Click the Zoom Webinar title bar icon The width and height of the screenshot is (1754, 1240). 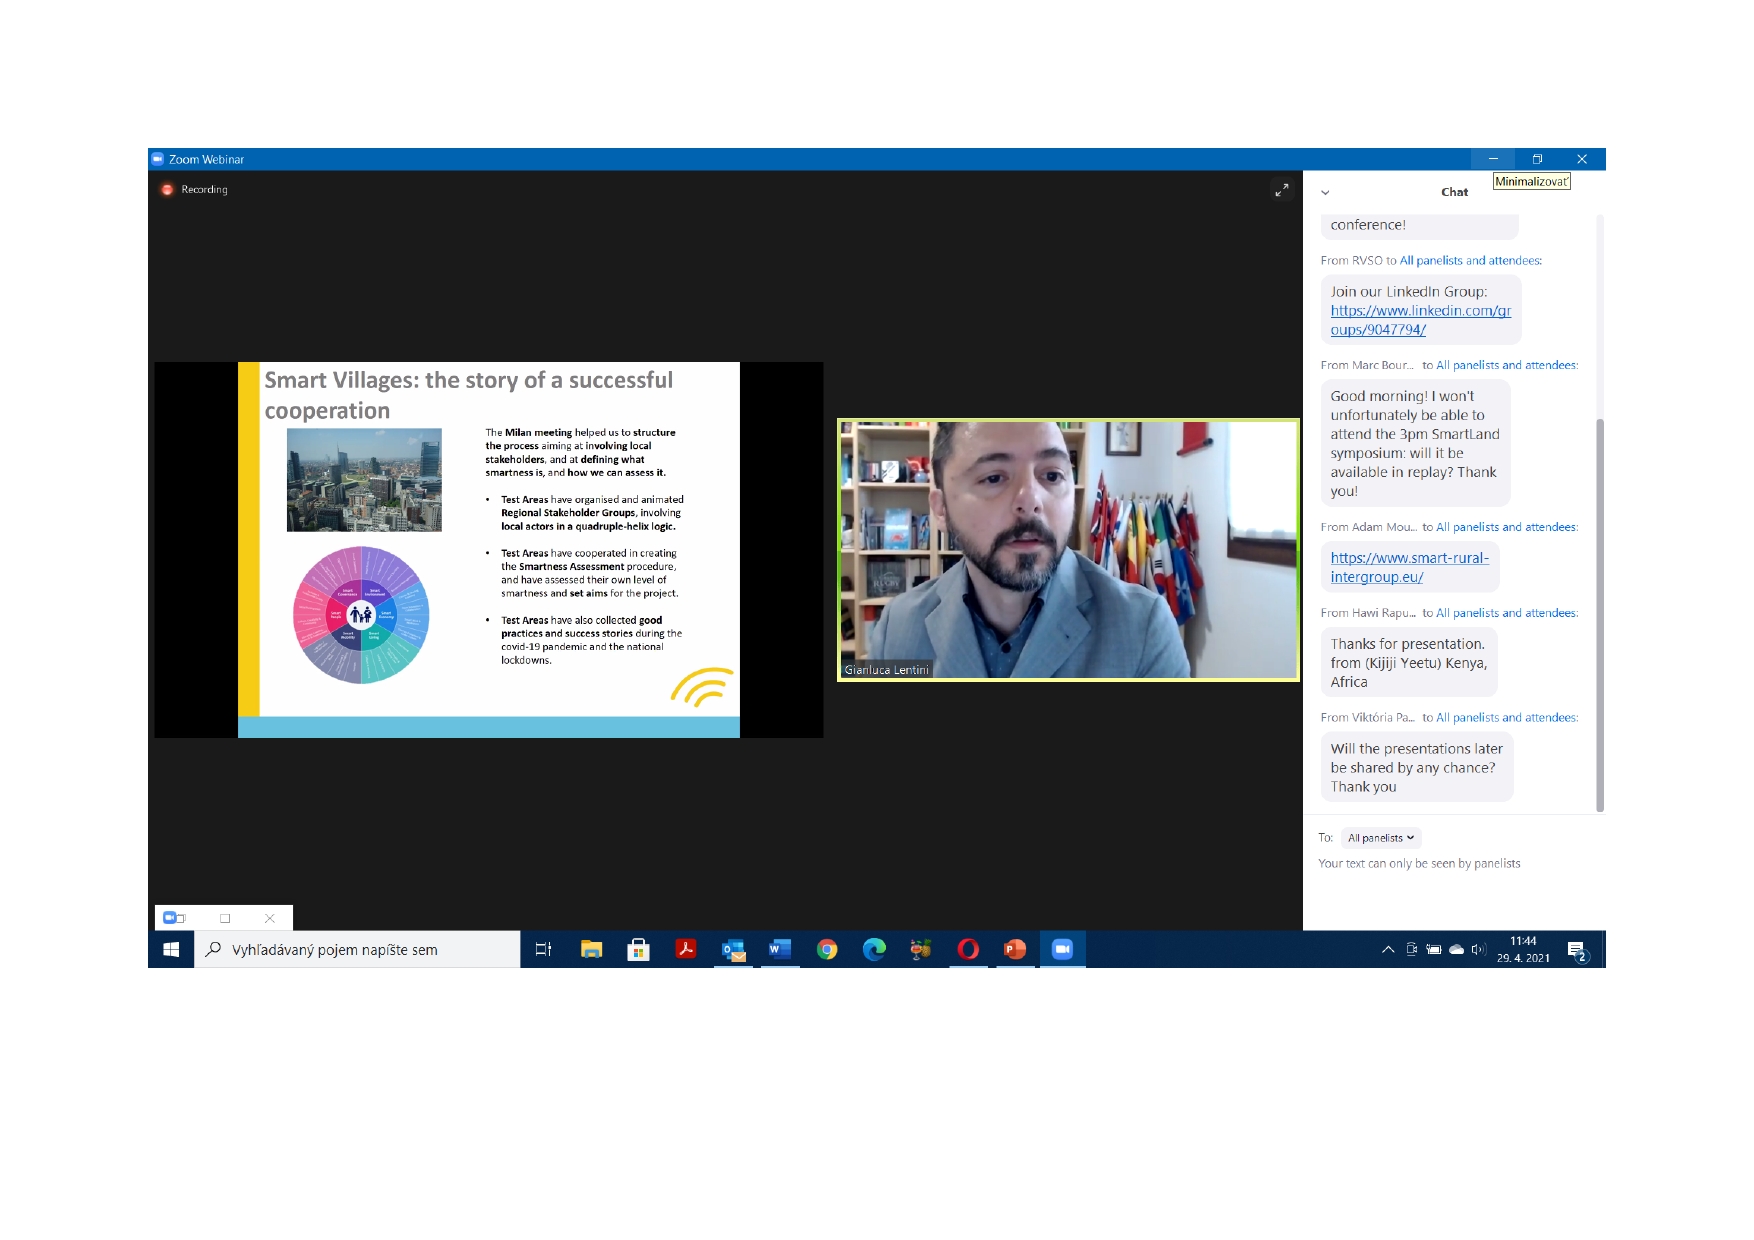(158, 159)
